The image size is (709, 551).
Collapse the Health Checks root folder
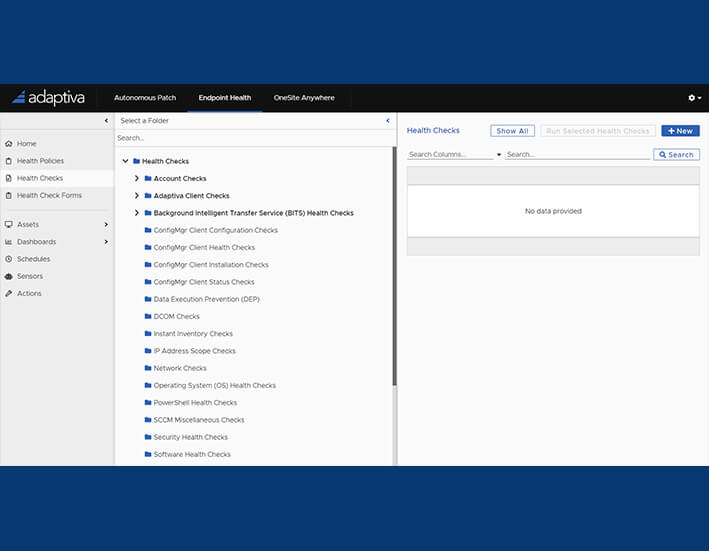click(x=125, y=161)
